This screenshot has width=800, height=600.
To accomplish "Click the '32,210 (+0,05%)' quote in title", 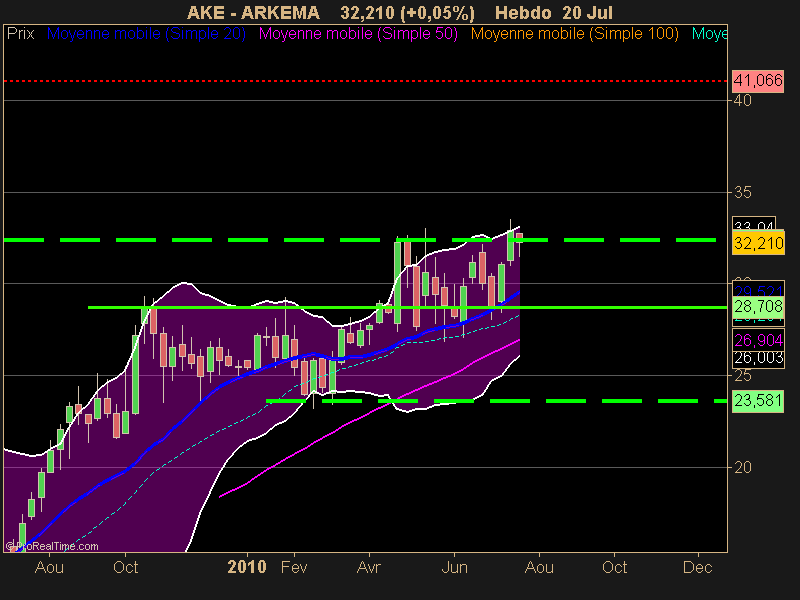I will pos(407,12).
